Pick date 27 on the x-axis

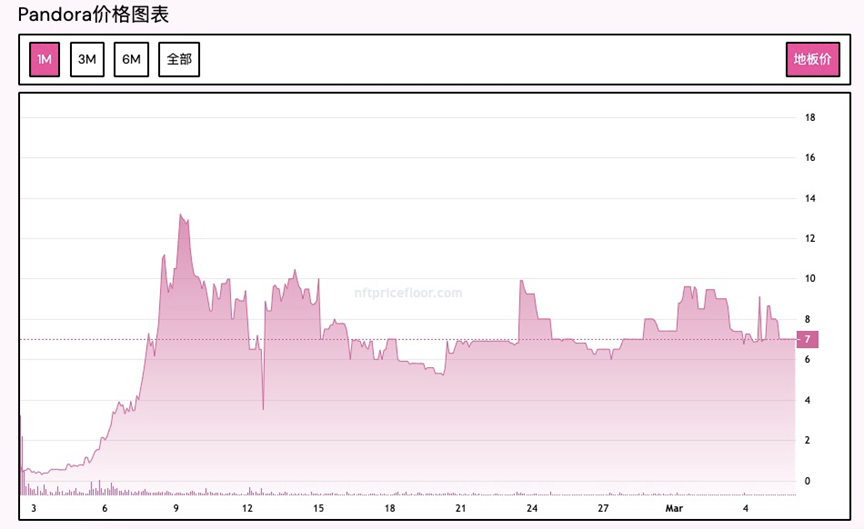[x=603, y=509]
